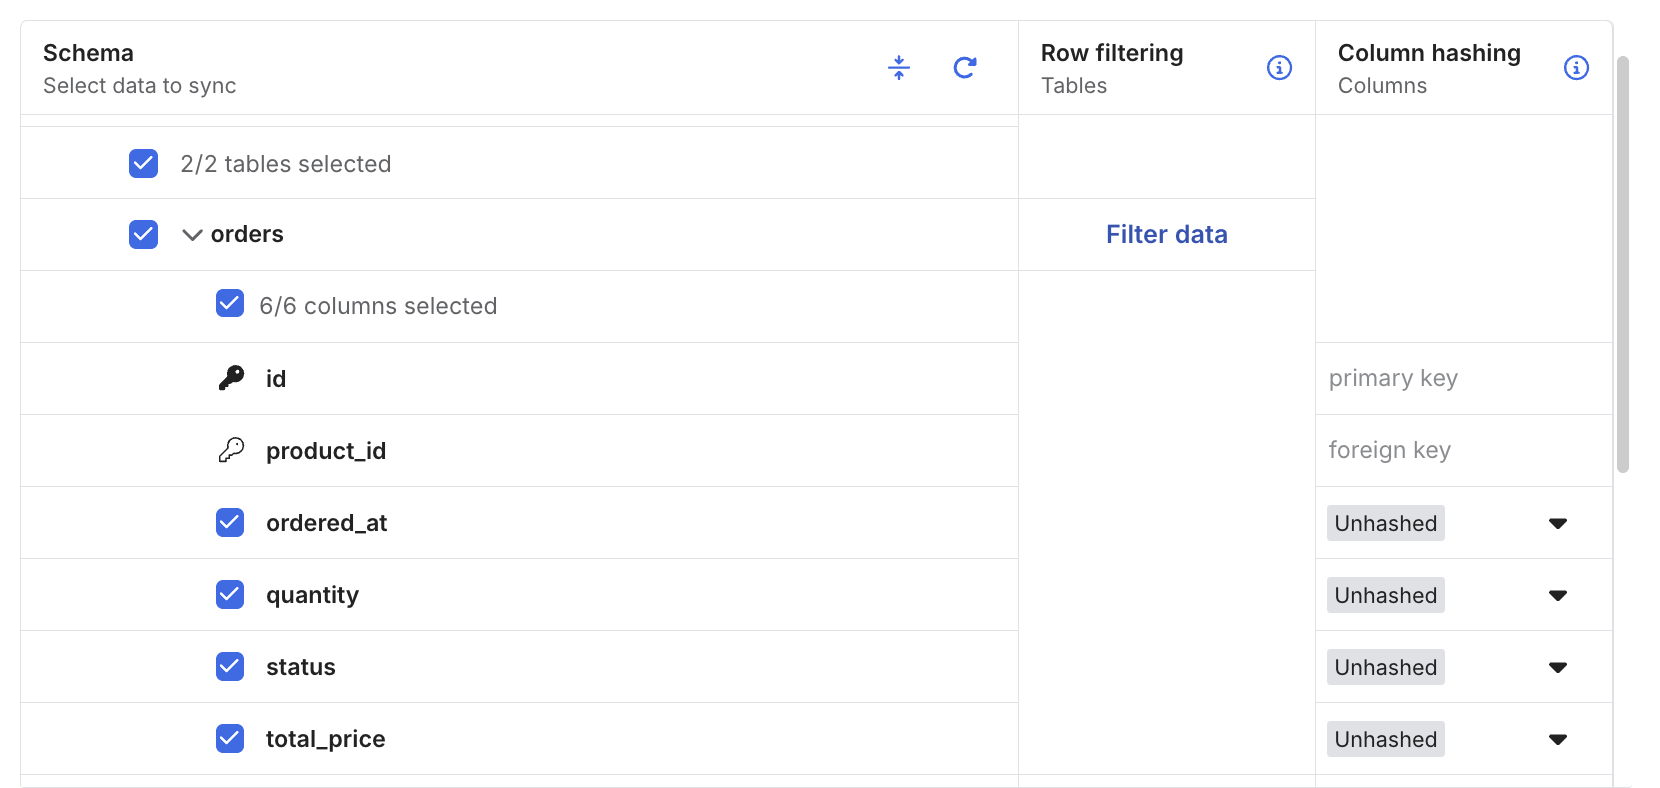Expand the status column hashing dropdown
The width and height of the screenshot is (1660, 788).
[1557, 667]
